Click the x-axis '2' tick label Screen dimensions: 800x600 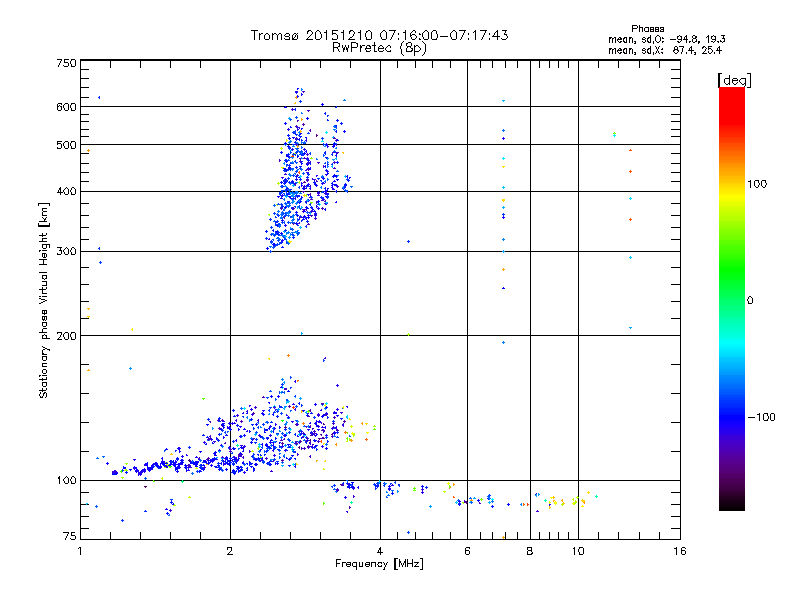(230, 551)
